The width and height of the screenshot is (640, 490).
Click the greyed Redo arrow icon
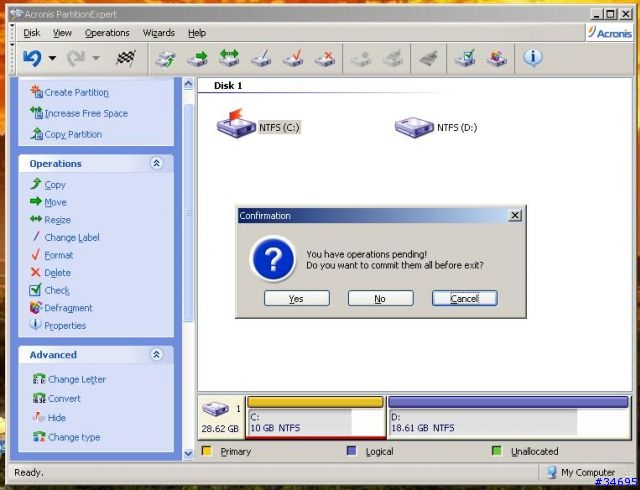[x=76, y=58]
